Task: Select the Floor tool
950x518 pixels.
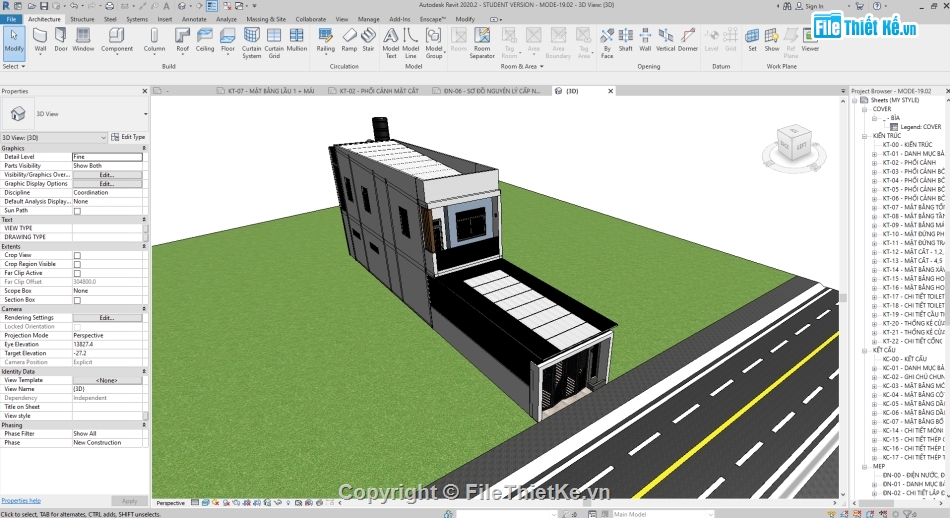Action: click(x=228, y=40)
